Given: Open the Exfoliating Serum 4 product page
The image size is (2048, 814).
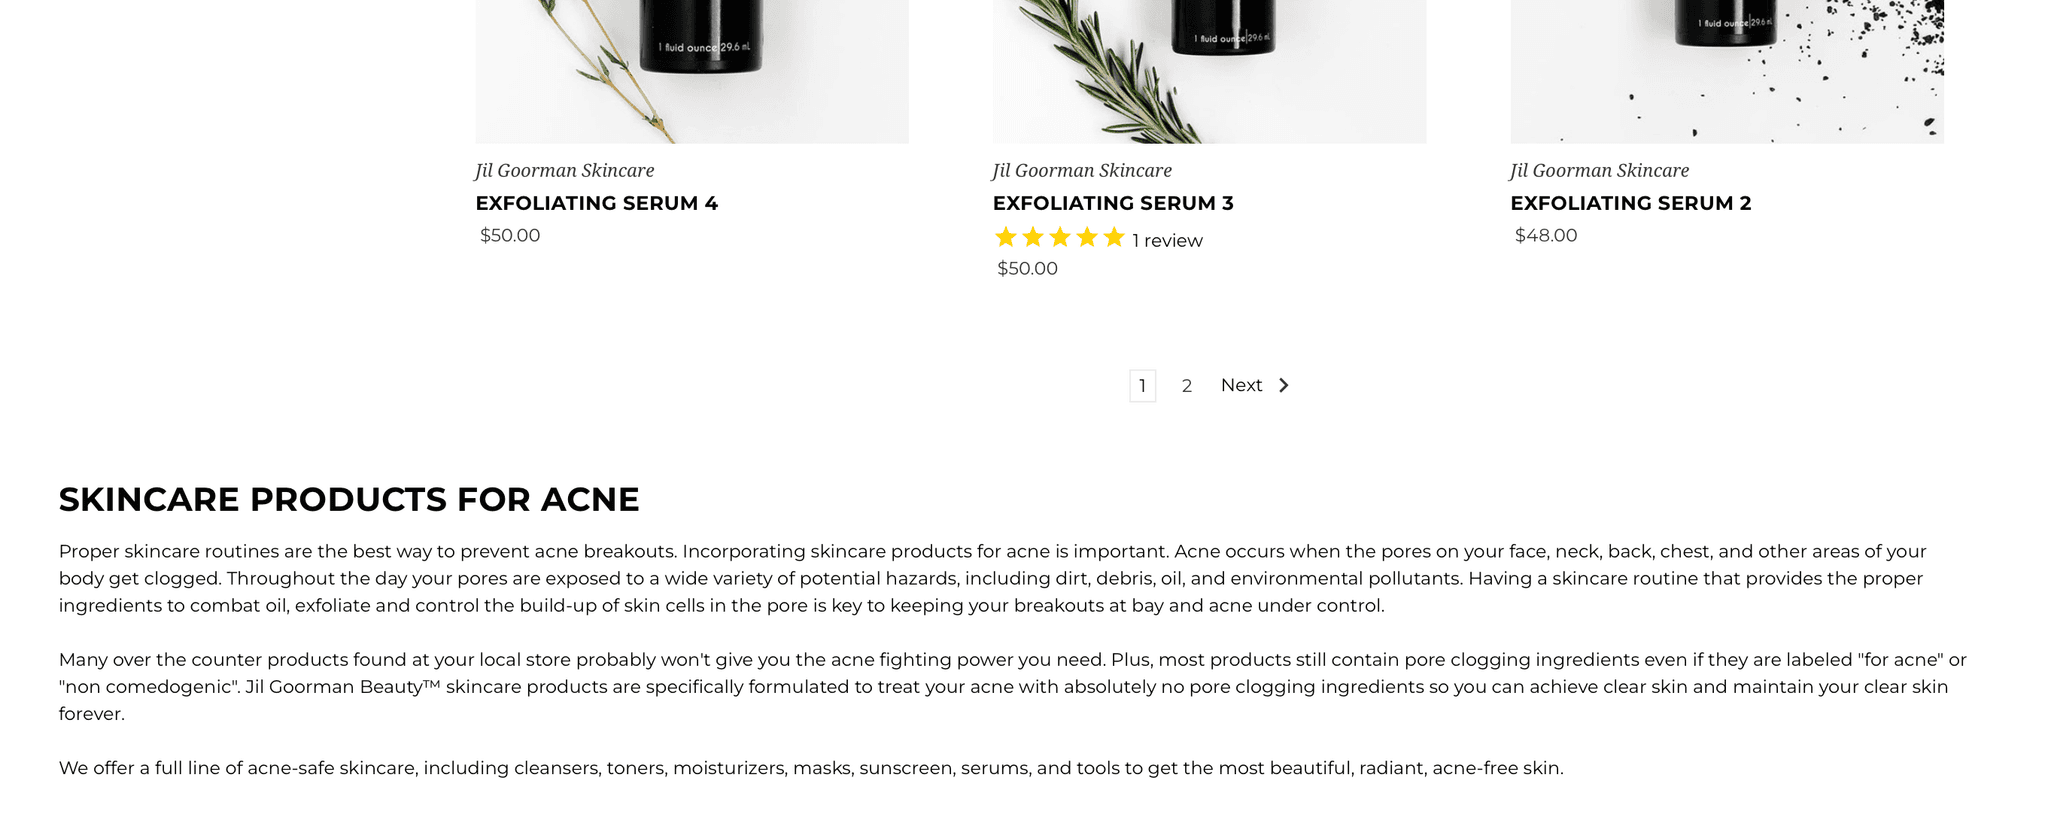Looking at the screenshot, I should point(597,203).
